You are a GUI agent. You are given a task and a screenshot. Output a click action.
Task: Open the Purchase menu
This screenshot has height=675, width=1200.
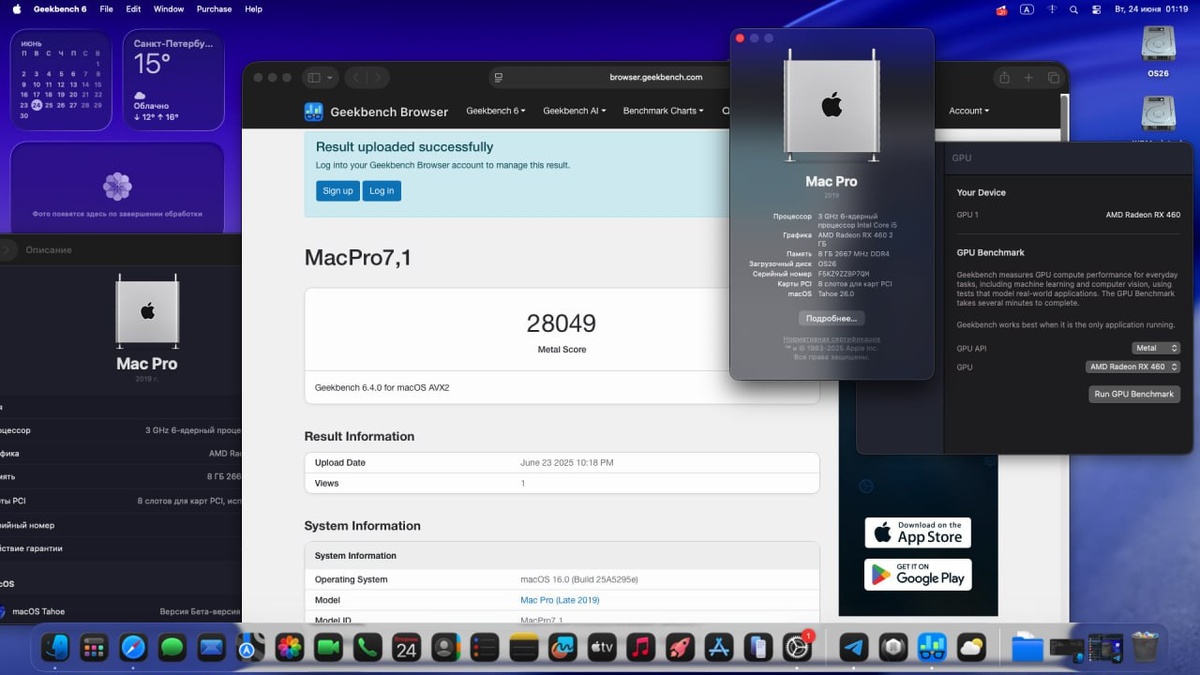[214, 9]
